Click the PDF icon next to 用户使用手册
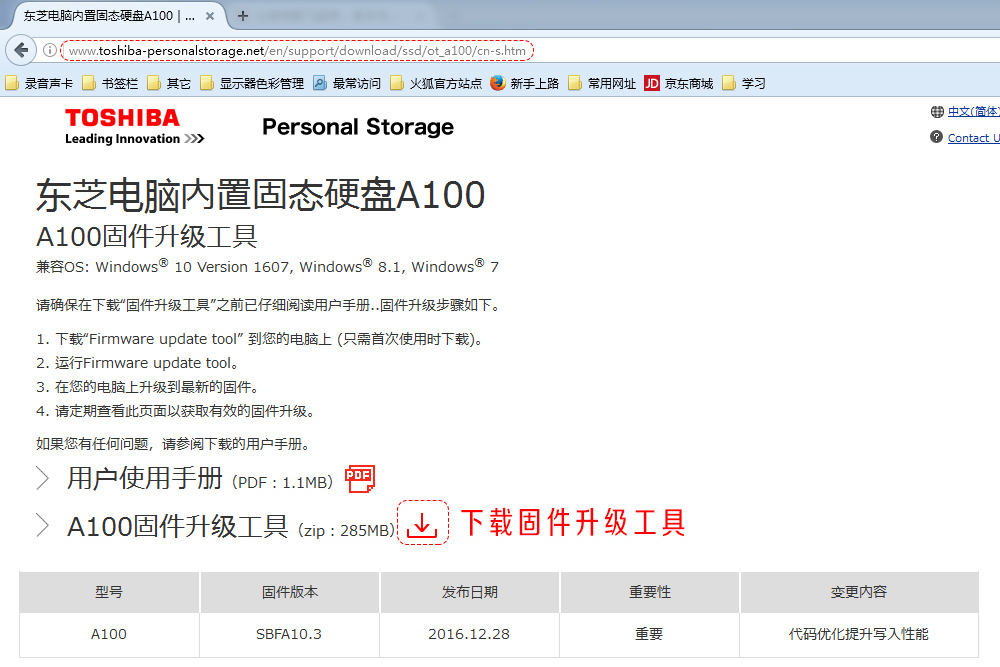This screenshot has height=667, width=1000. pyautogui.click(x=359, y=479)
